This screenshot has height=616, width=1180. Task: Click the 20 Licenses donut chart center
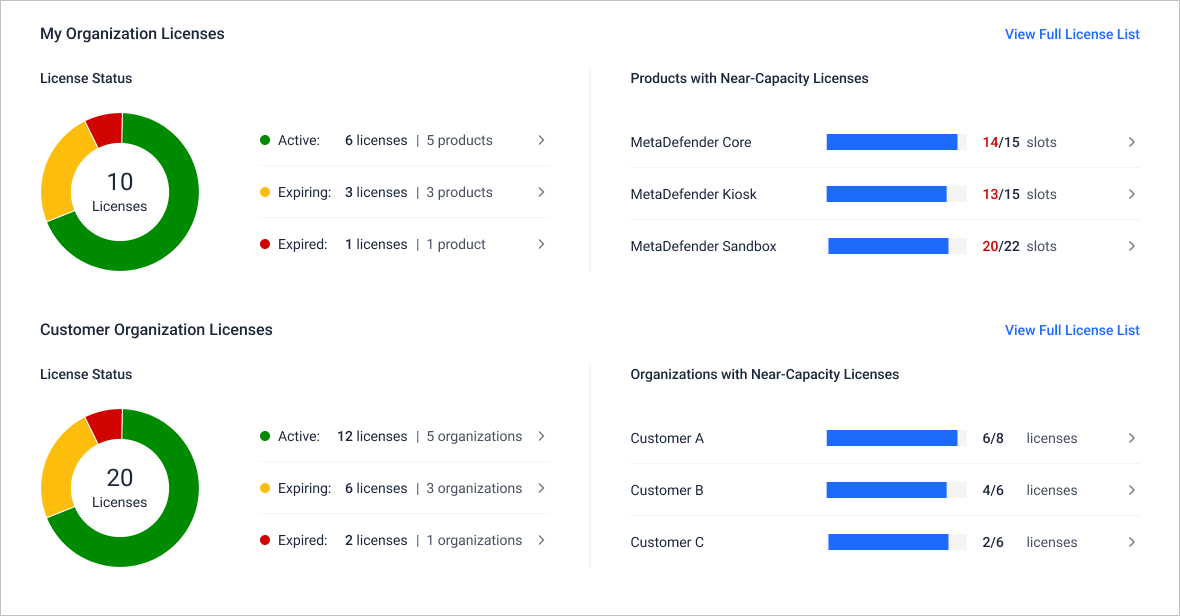[120, 488]
